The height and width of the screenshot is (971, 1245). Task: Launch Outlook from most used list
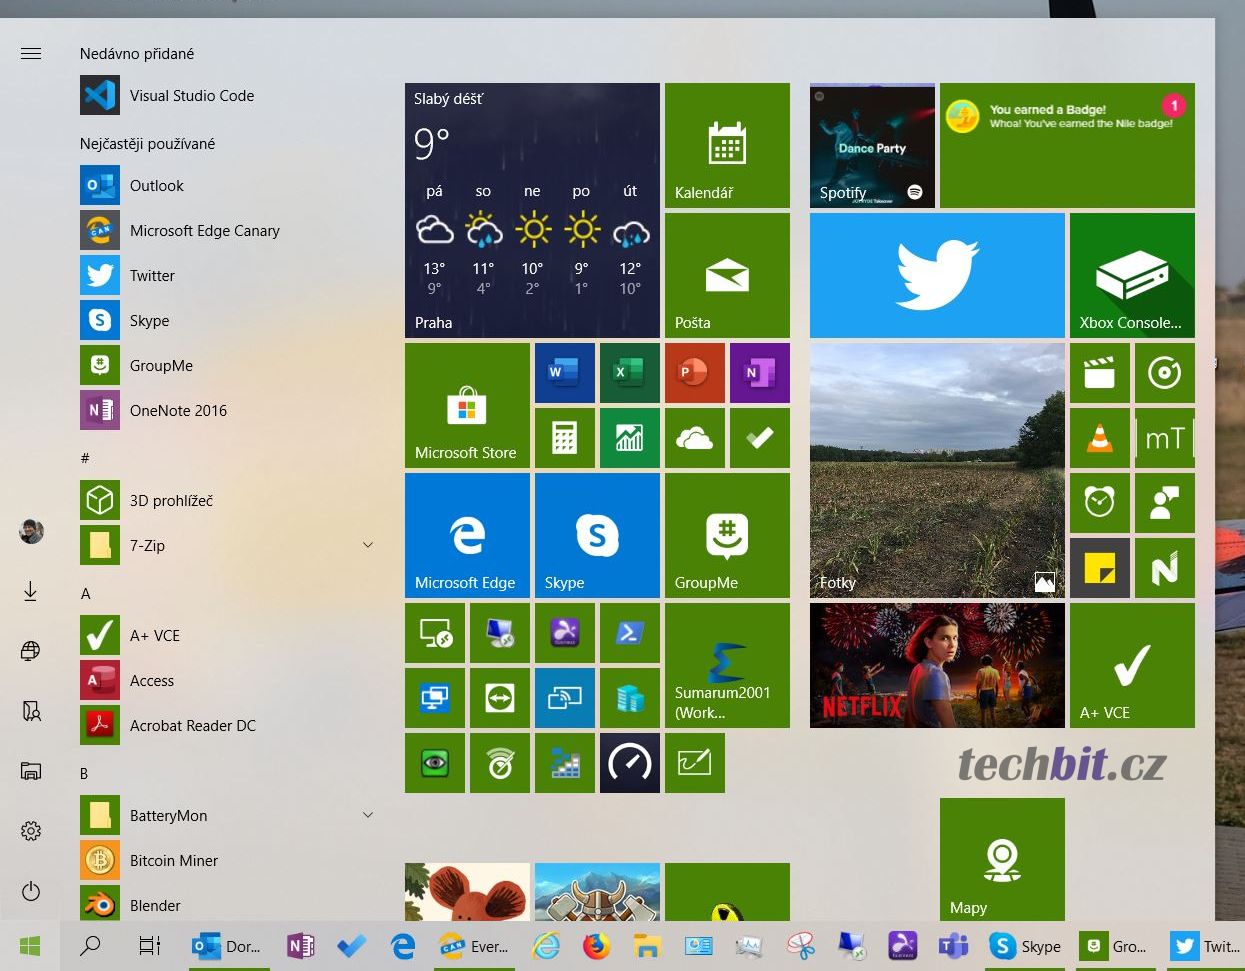coord(228,186)
